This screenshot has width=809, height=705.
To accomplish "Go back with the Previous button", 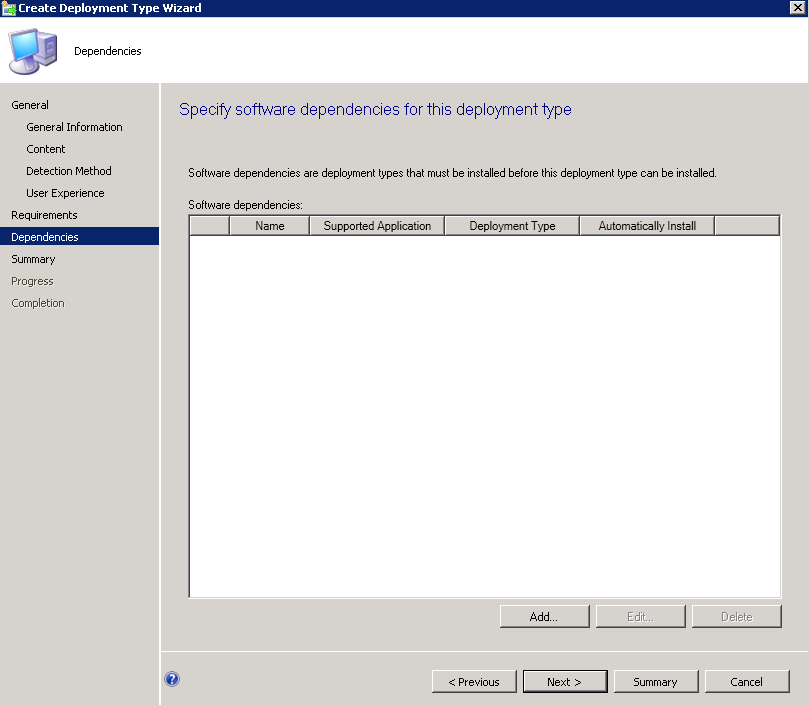I will [474, 682].
